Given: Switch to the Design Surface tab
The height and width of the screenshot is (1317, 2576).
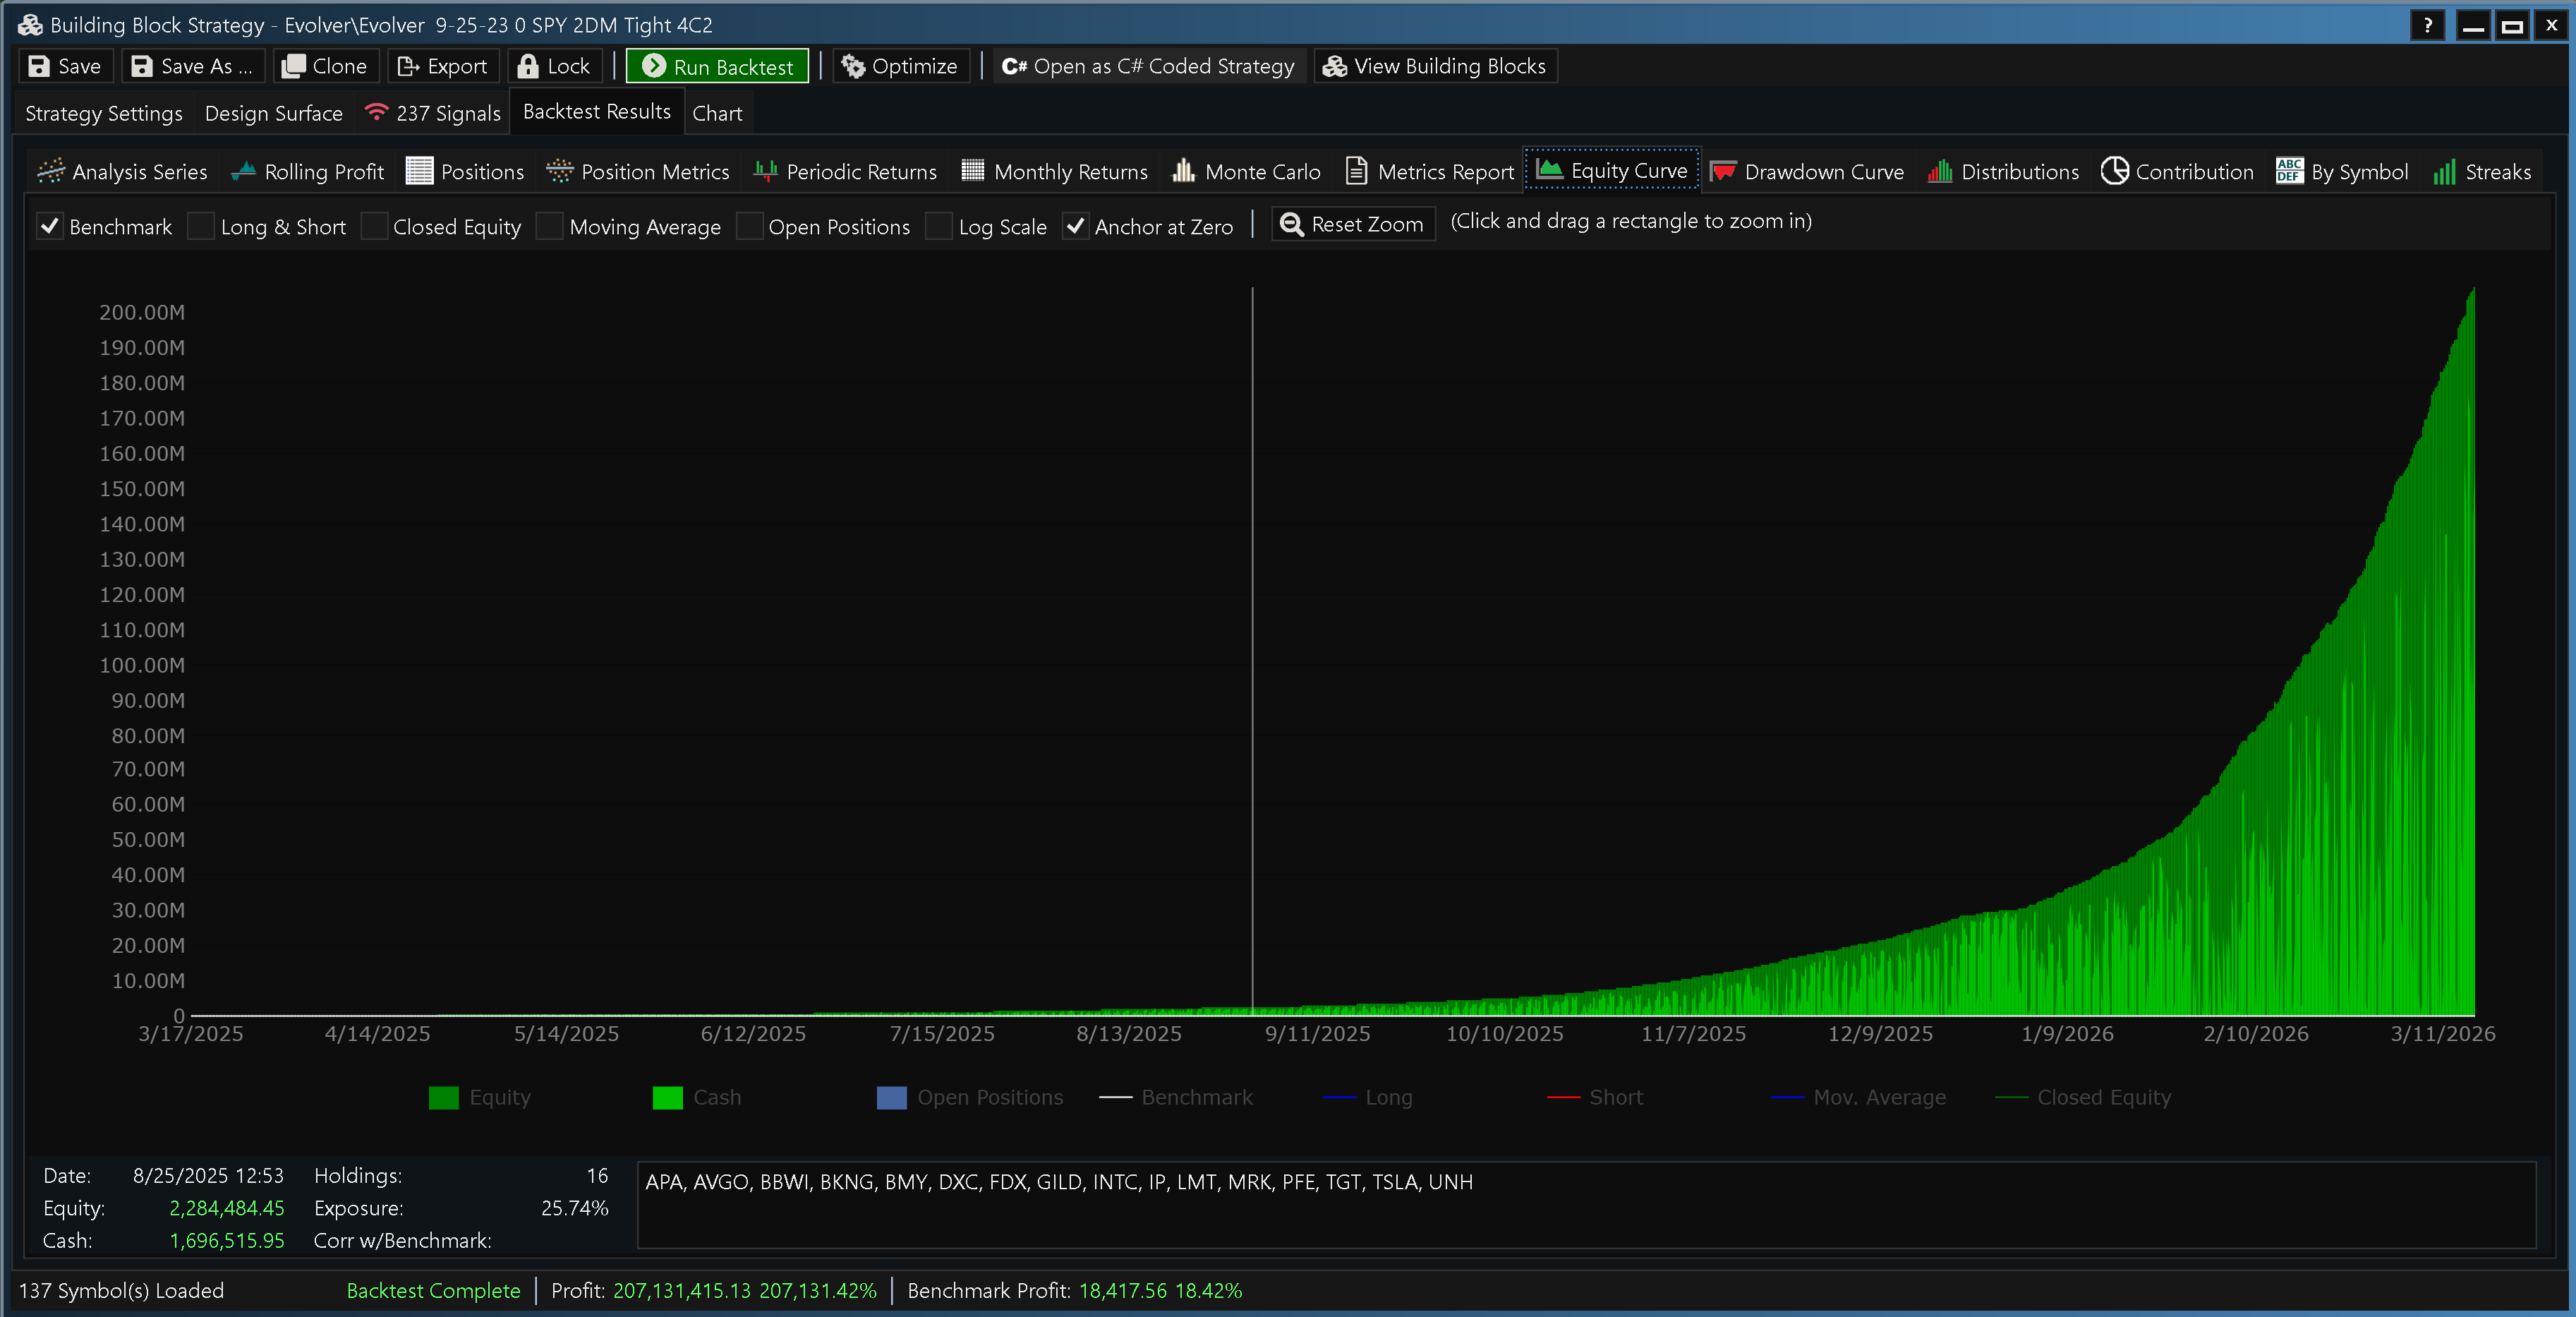Looking at the screenshot, I should click(x=273, y=113).
